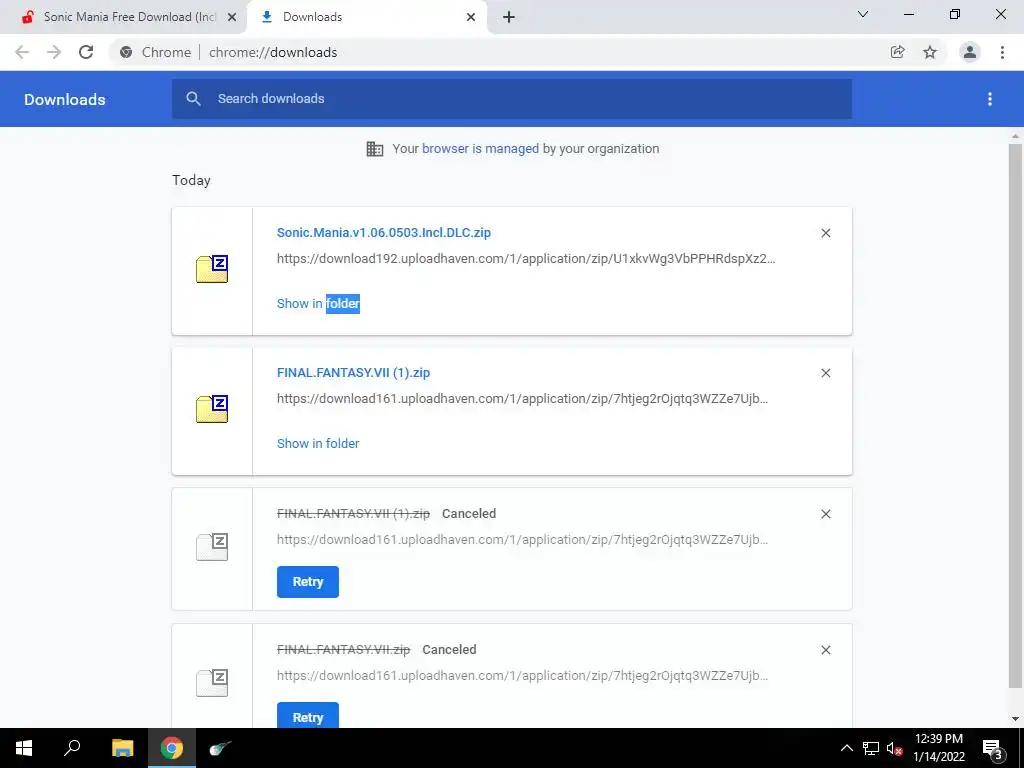Remove canceled FINAL.FANTASY.VII (1).zip entry
The height and width of the screenshot is (768, 1024).
click(x=825, y=514)
